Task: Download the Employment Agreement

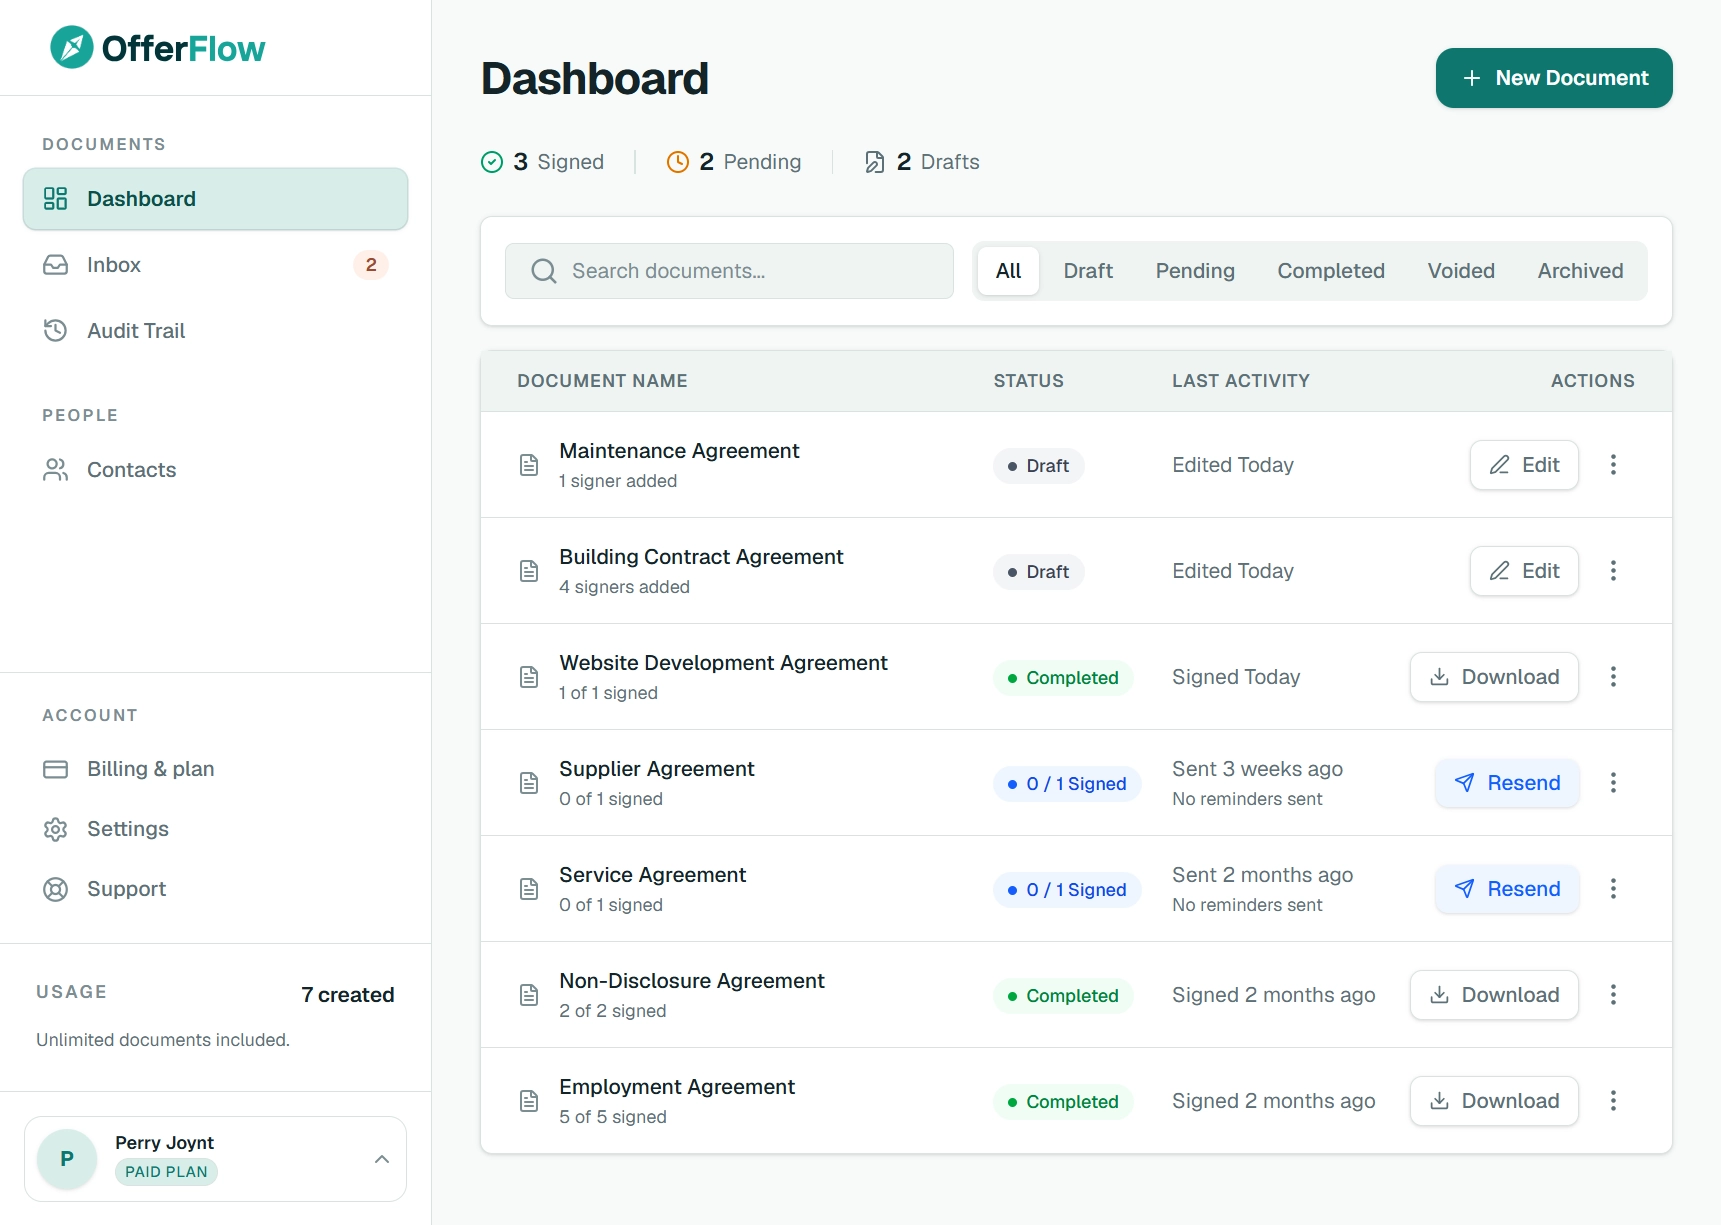Action: 1494,1101
